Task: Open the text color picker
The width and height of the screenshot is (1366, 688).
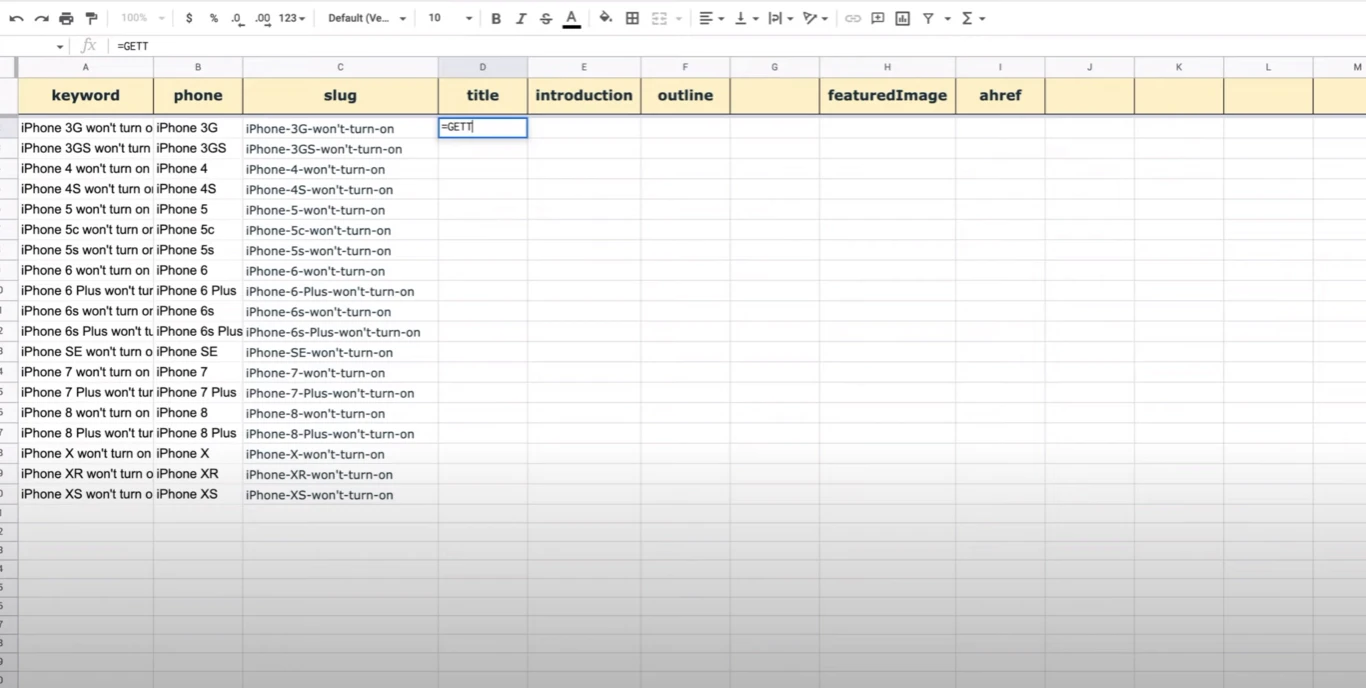Action: pos(571,18)
